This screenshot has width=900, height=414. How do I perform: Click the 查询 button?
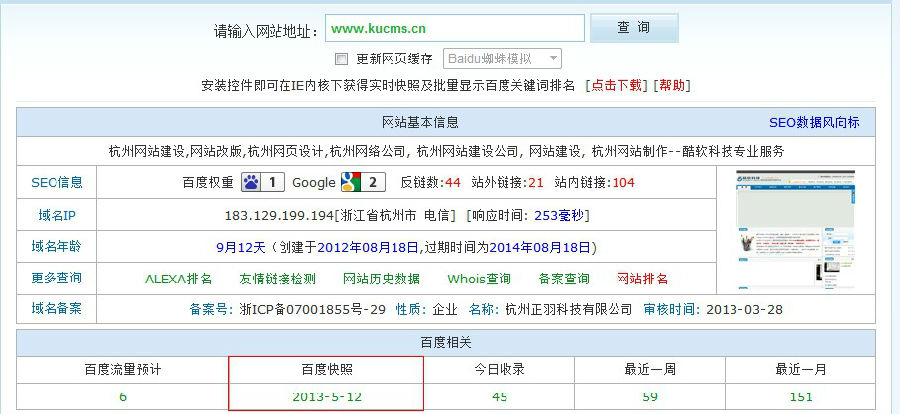tap(634, 28)
